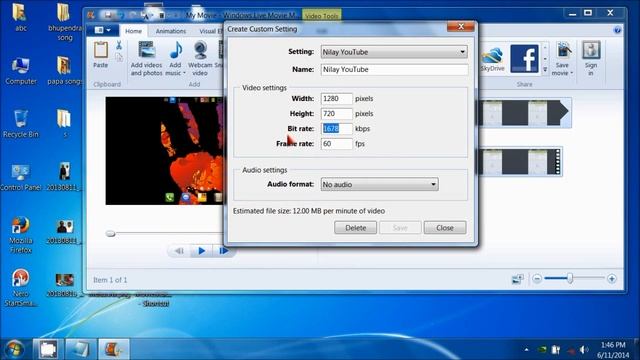Select the Height field showing 720

(x=336, y=113)
